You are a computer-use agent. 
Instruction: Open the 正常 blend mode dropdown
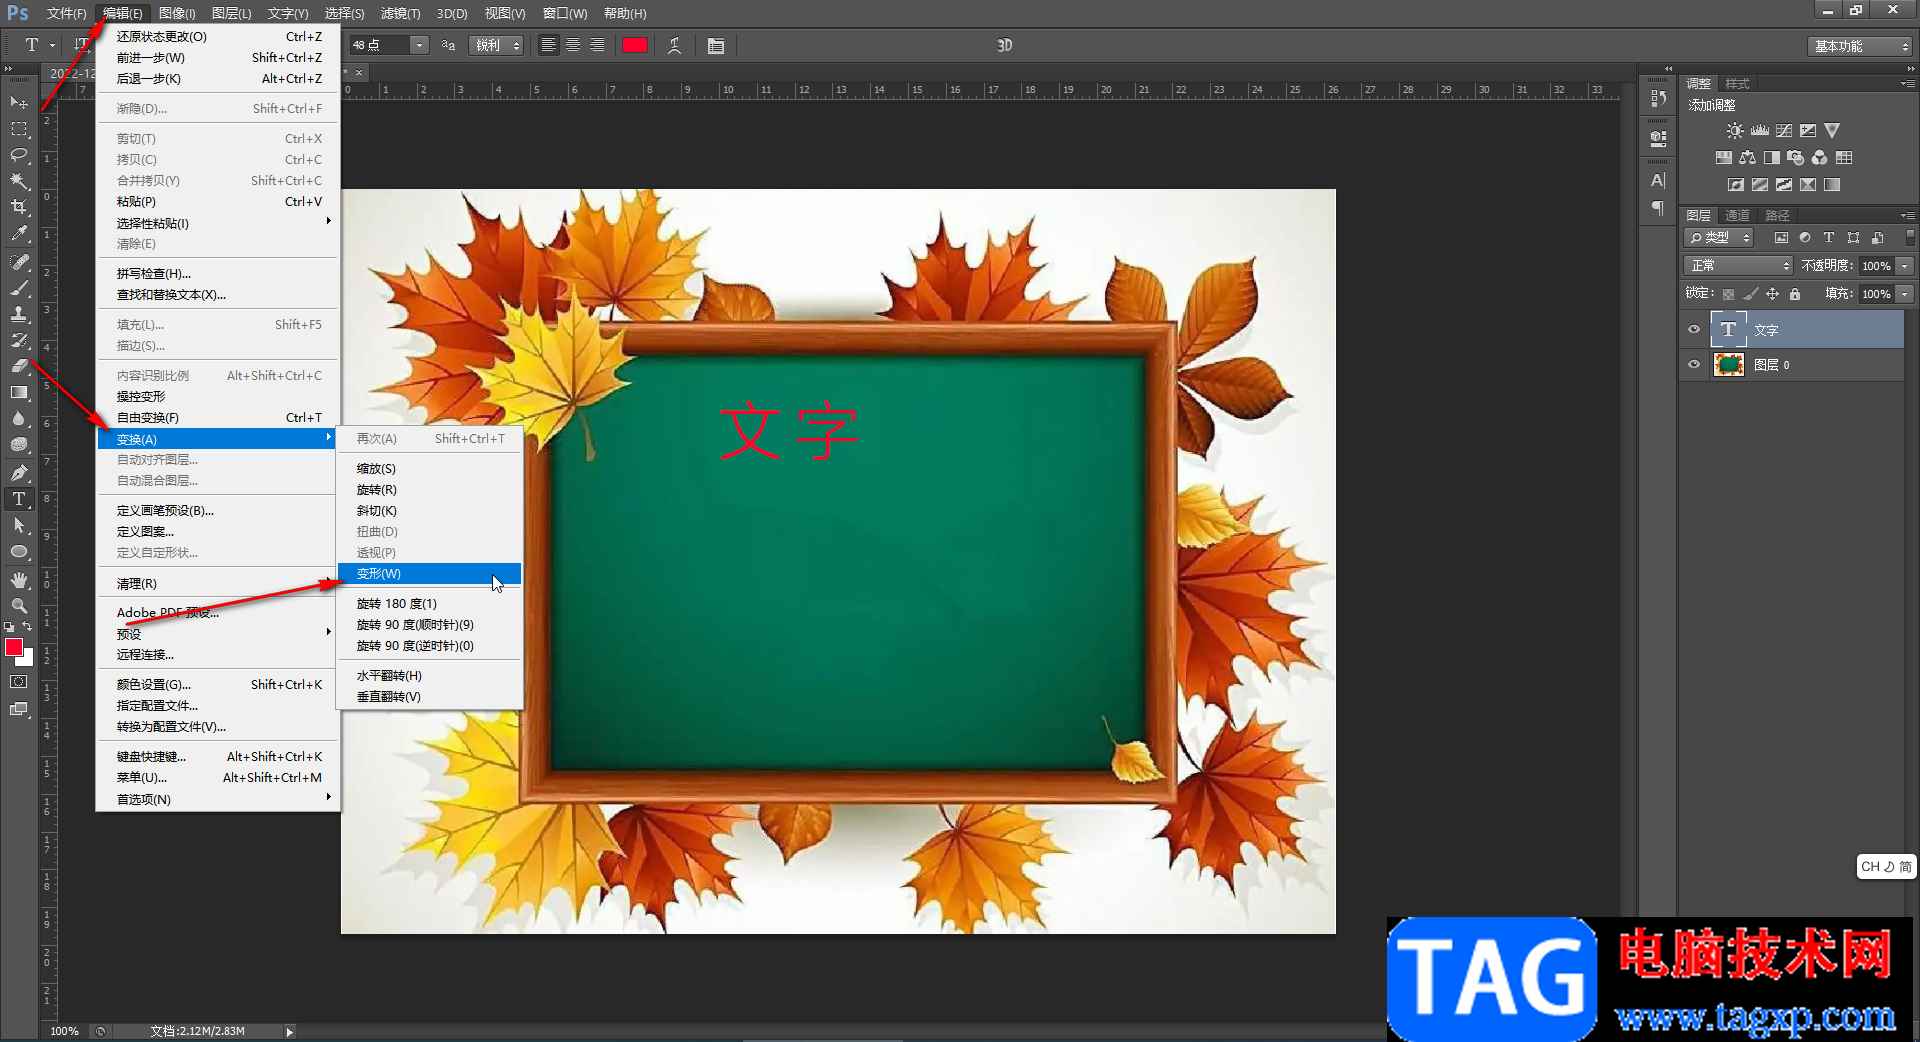[x=1739, y=266]
